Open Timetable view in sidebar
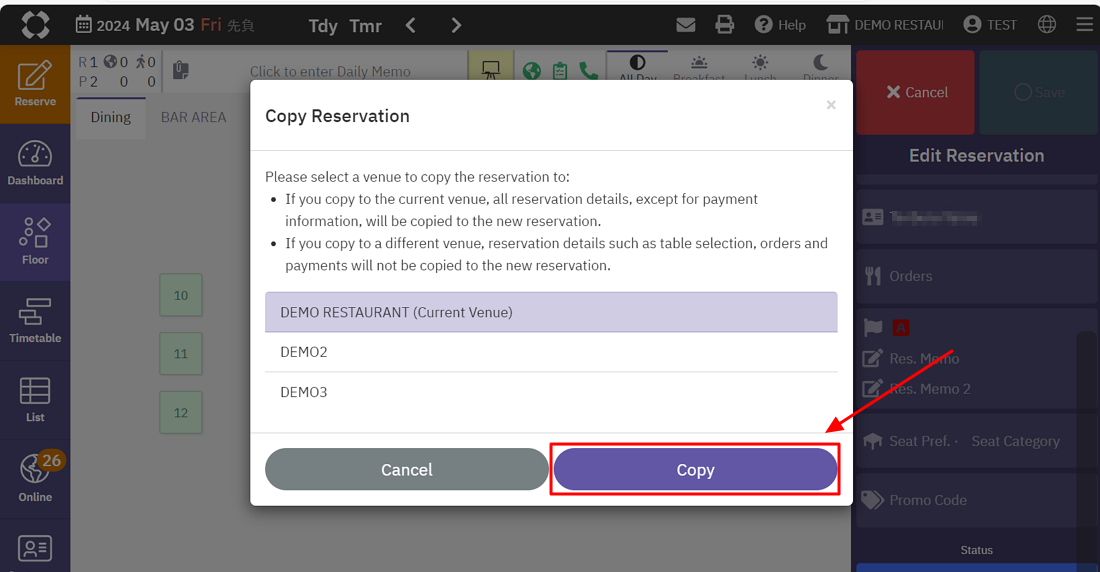Viewport: 1100px width, 572px height. pos(35,321)
